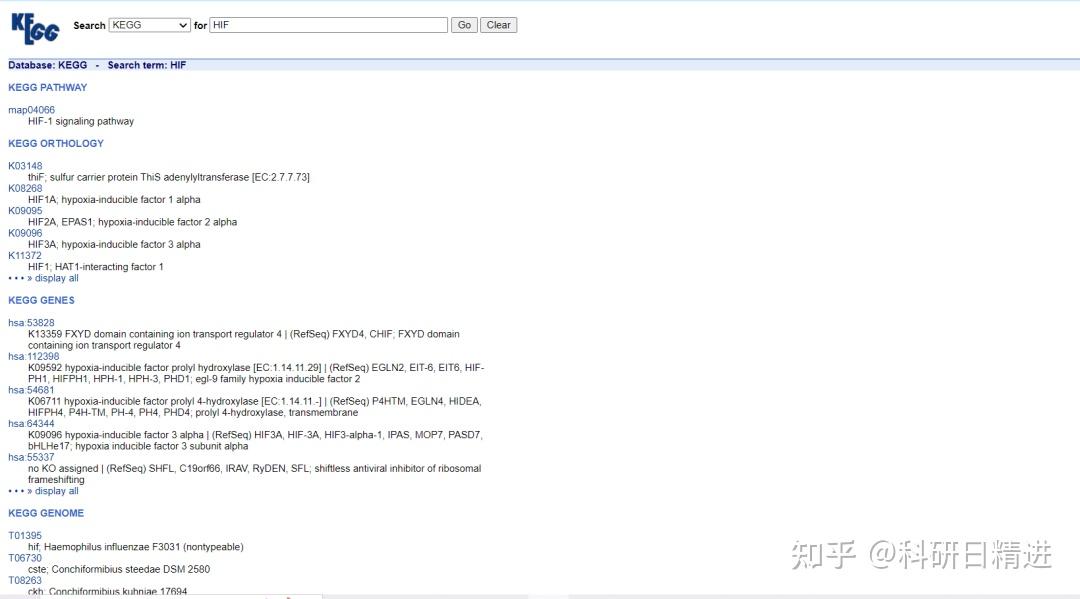Image resolution: width=1080 pixels, height=599 pixels.
Task: Click text 'K09592 hypoxia-inducible factor prolyl hydroxylase'
Action: pyautogui.click(x=140, y=368)
